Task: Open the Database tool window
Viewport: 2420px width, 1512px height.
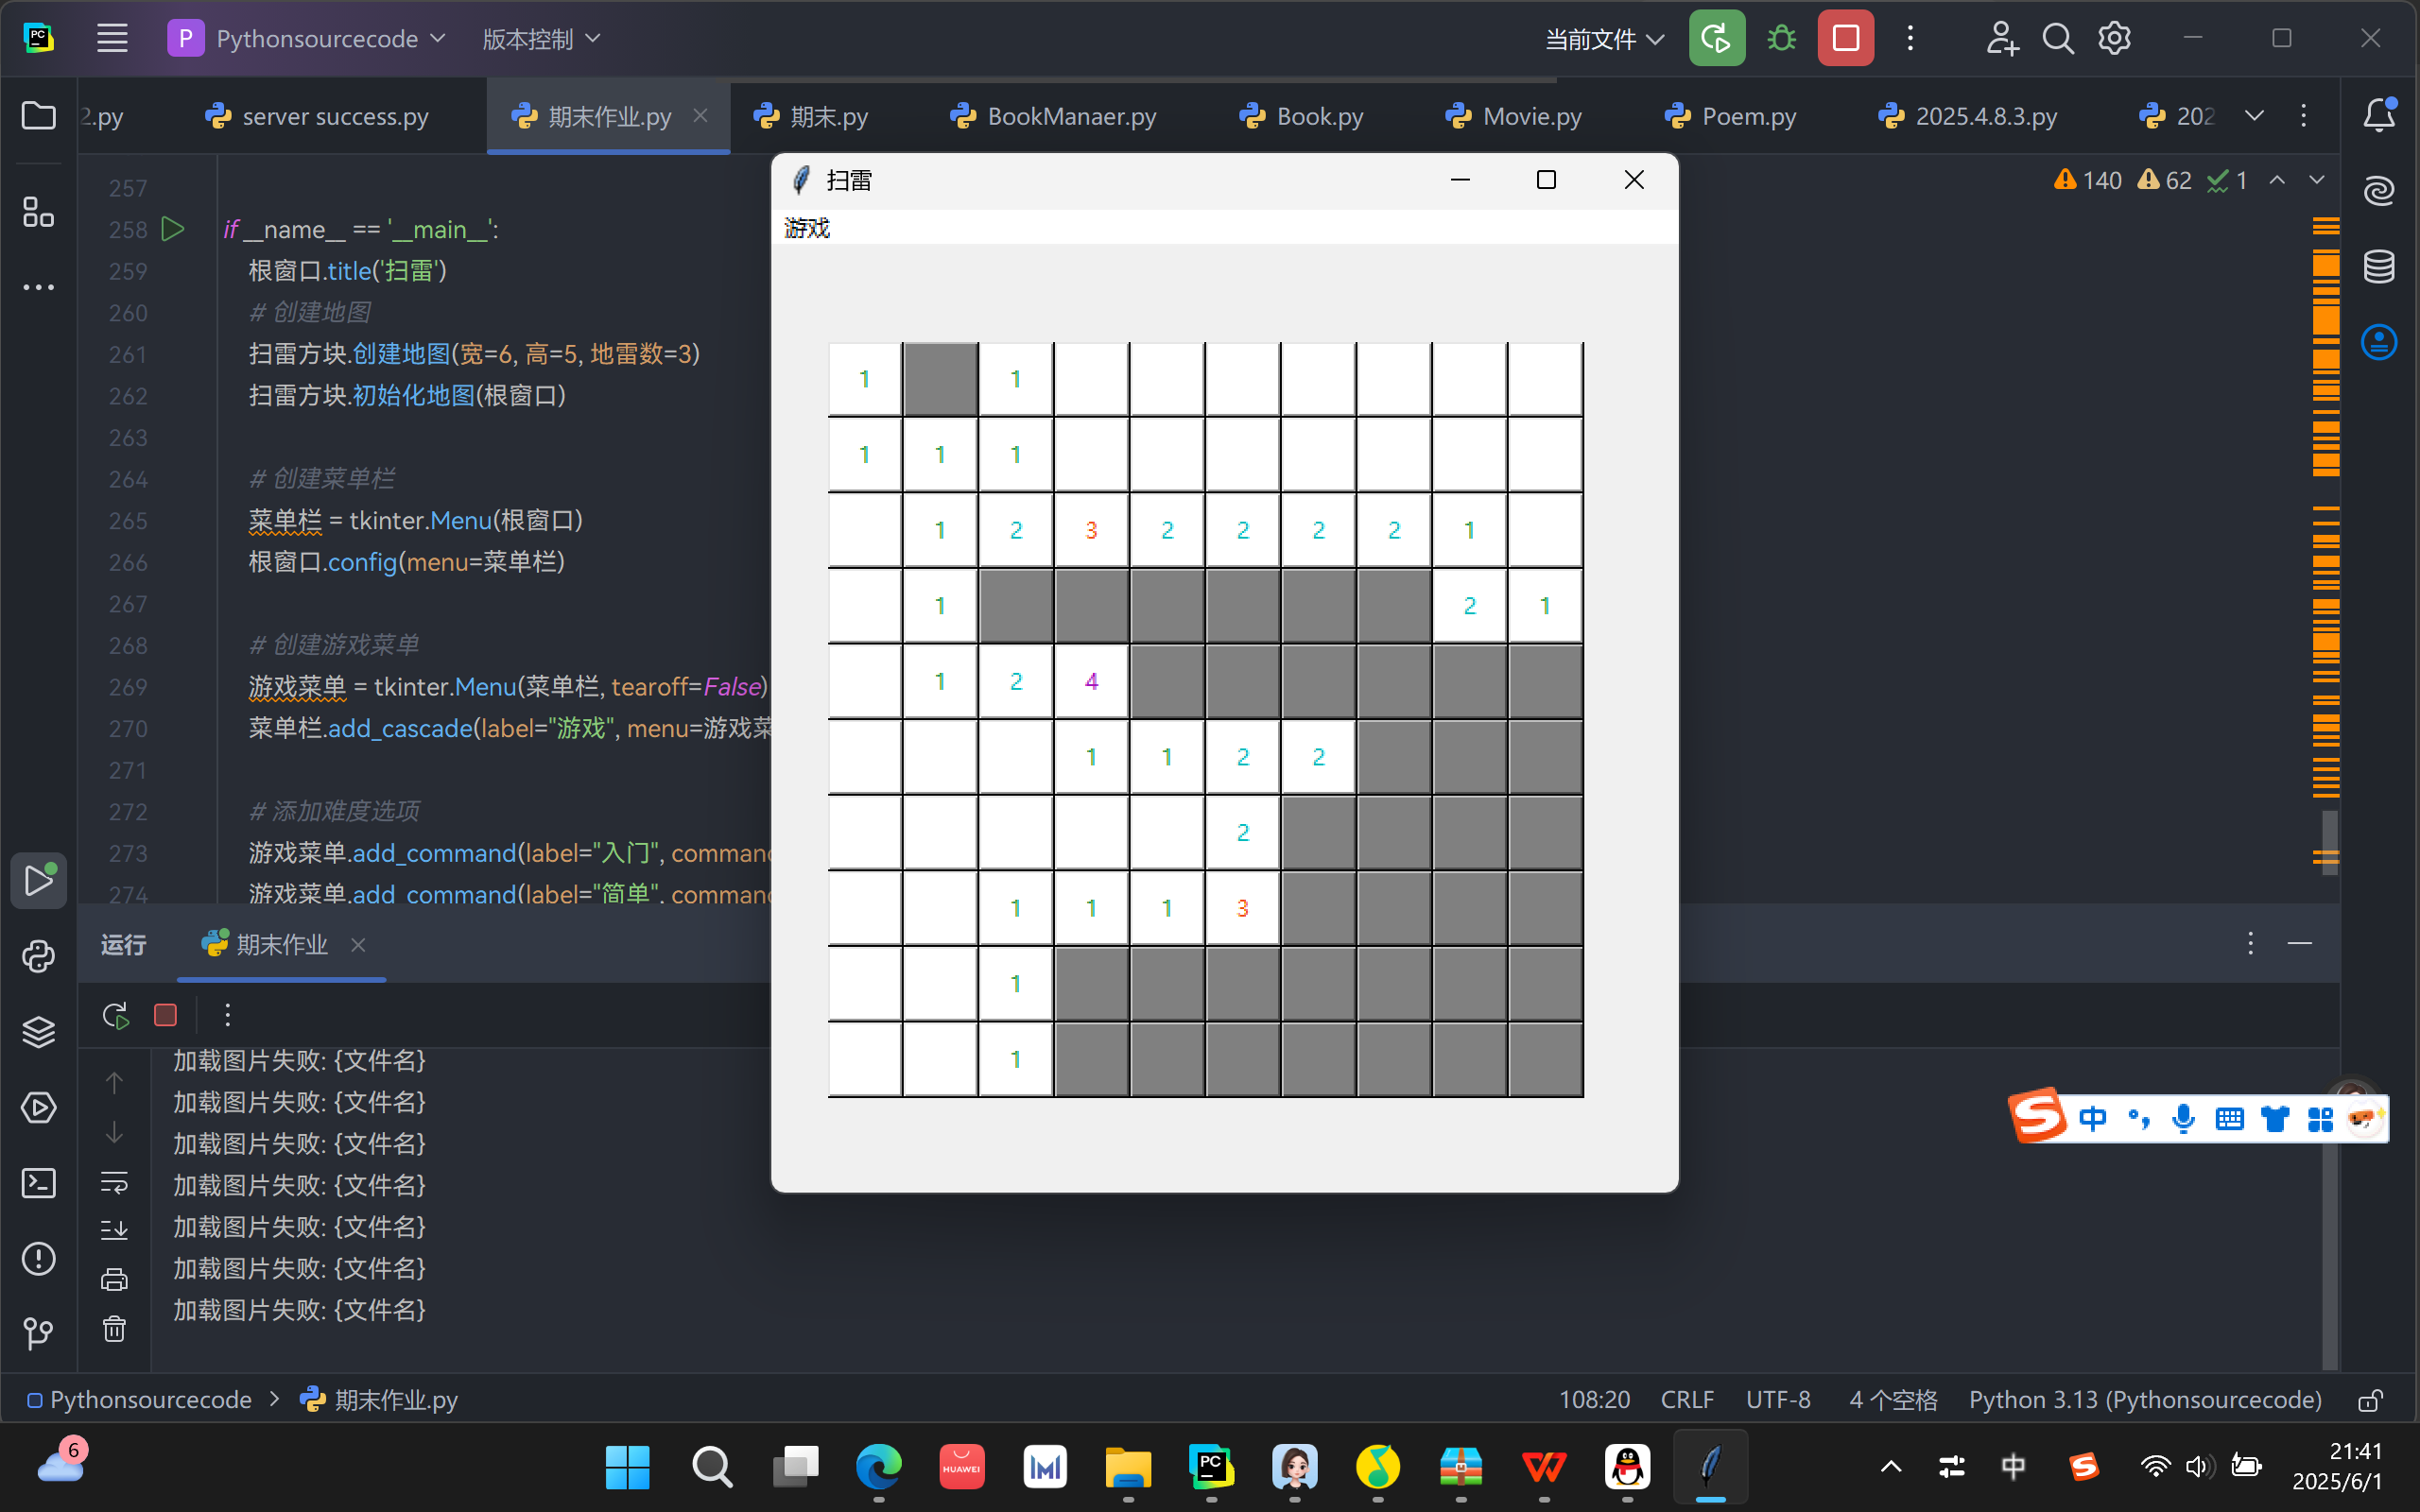Action: coord(2379,267)
